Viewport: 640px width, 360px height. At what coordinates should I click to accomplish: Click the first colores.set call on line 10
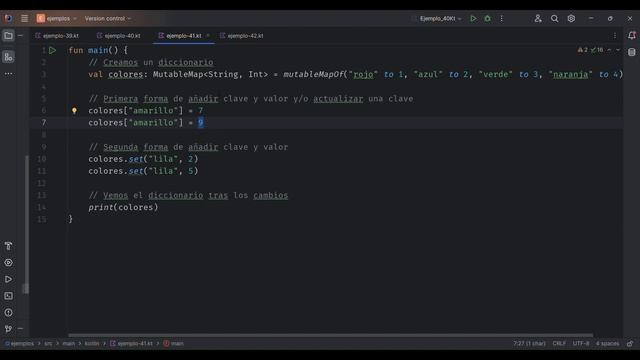143,159
